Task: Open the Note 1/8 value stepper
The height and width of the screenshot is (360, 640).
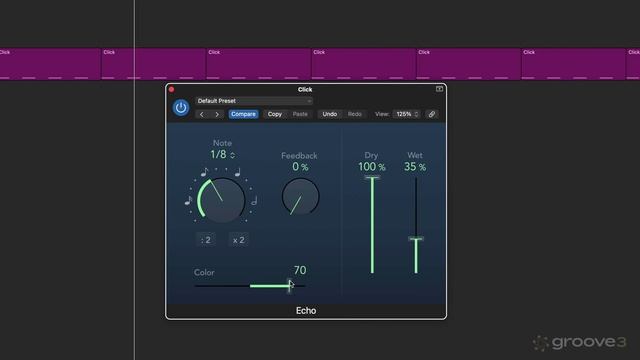Action: tap(222, 155)
